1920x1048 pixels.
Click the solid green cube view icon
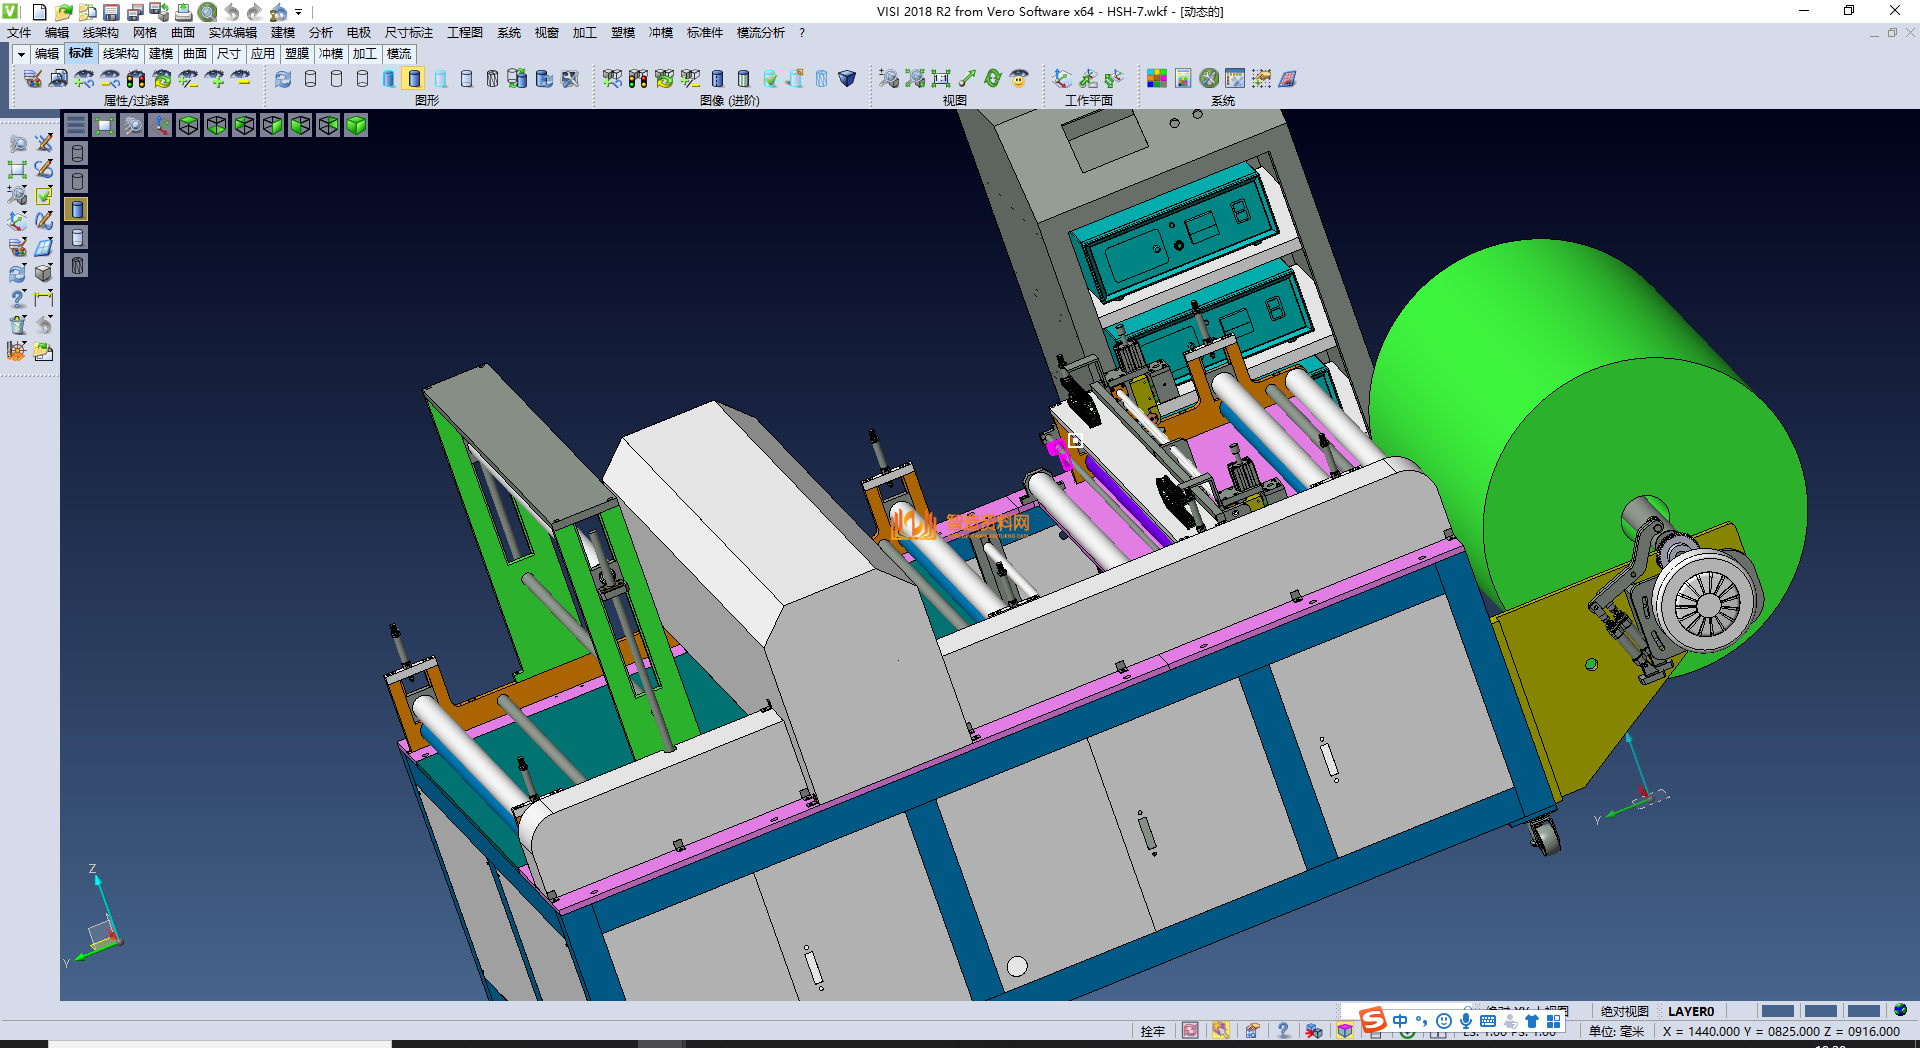pyautogui.click(x=356, y=125)
